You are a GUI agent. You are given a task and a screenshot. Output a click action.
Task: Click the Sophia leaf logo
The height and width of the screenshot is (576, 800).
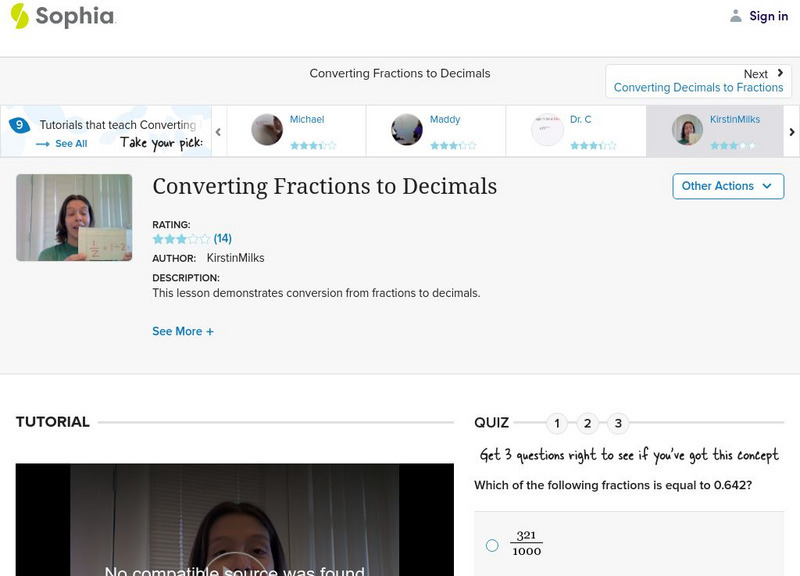(20, 16)
